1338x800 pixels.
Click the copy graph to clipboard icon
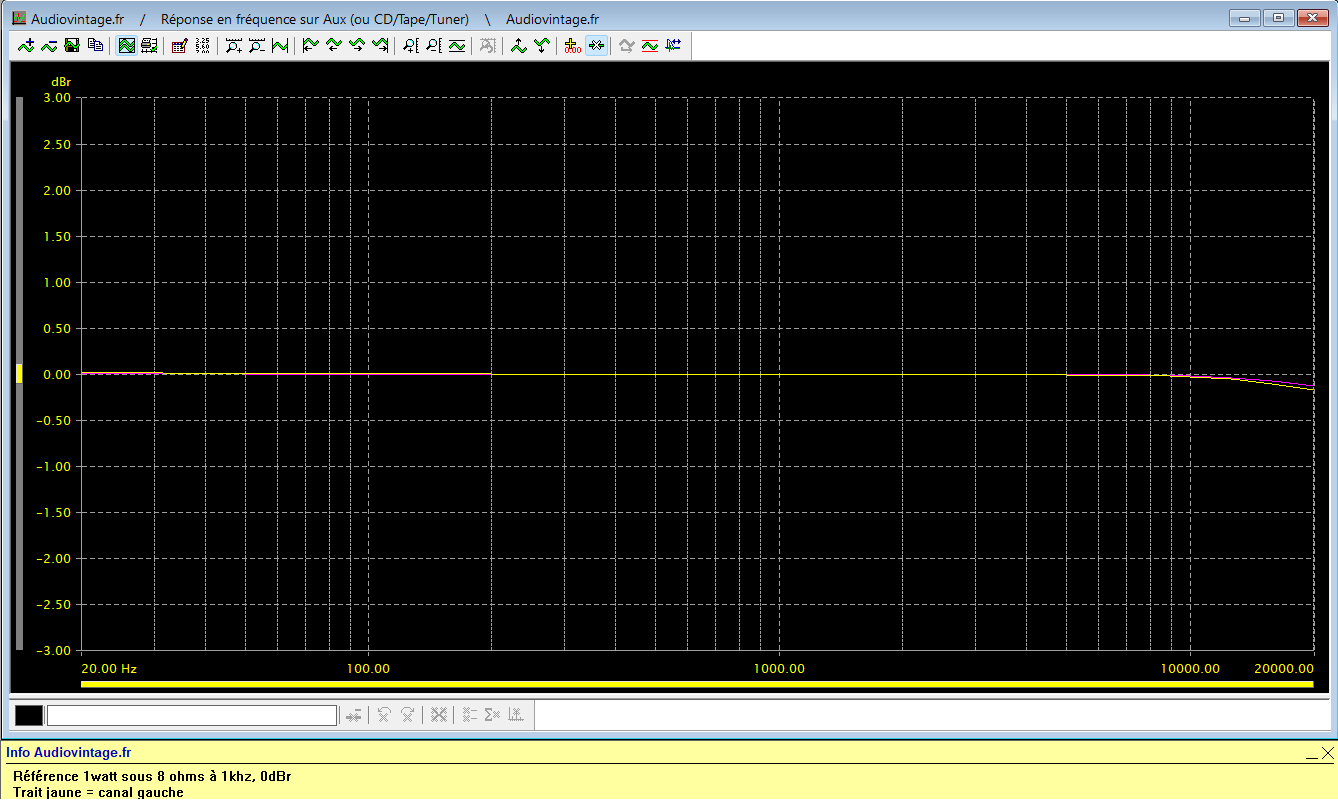[95, 45]
